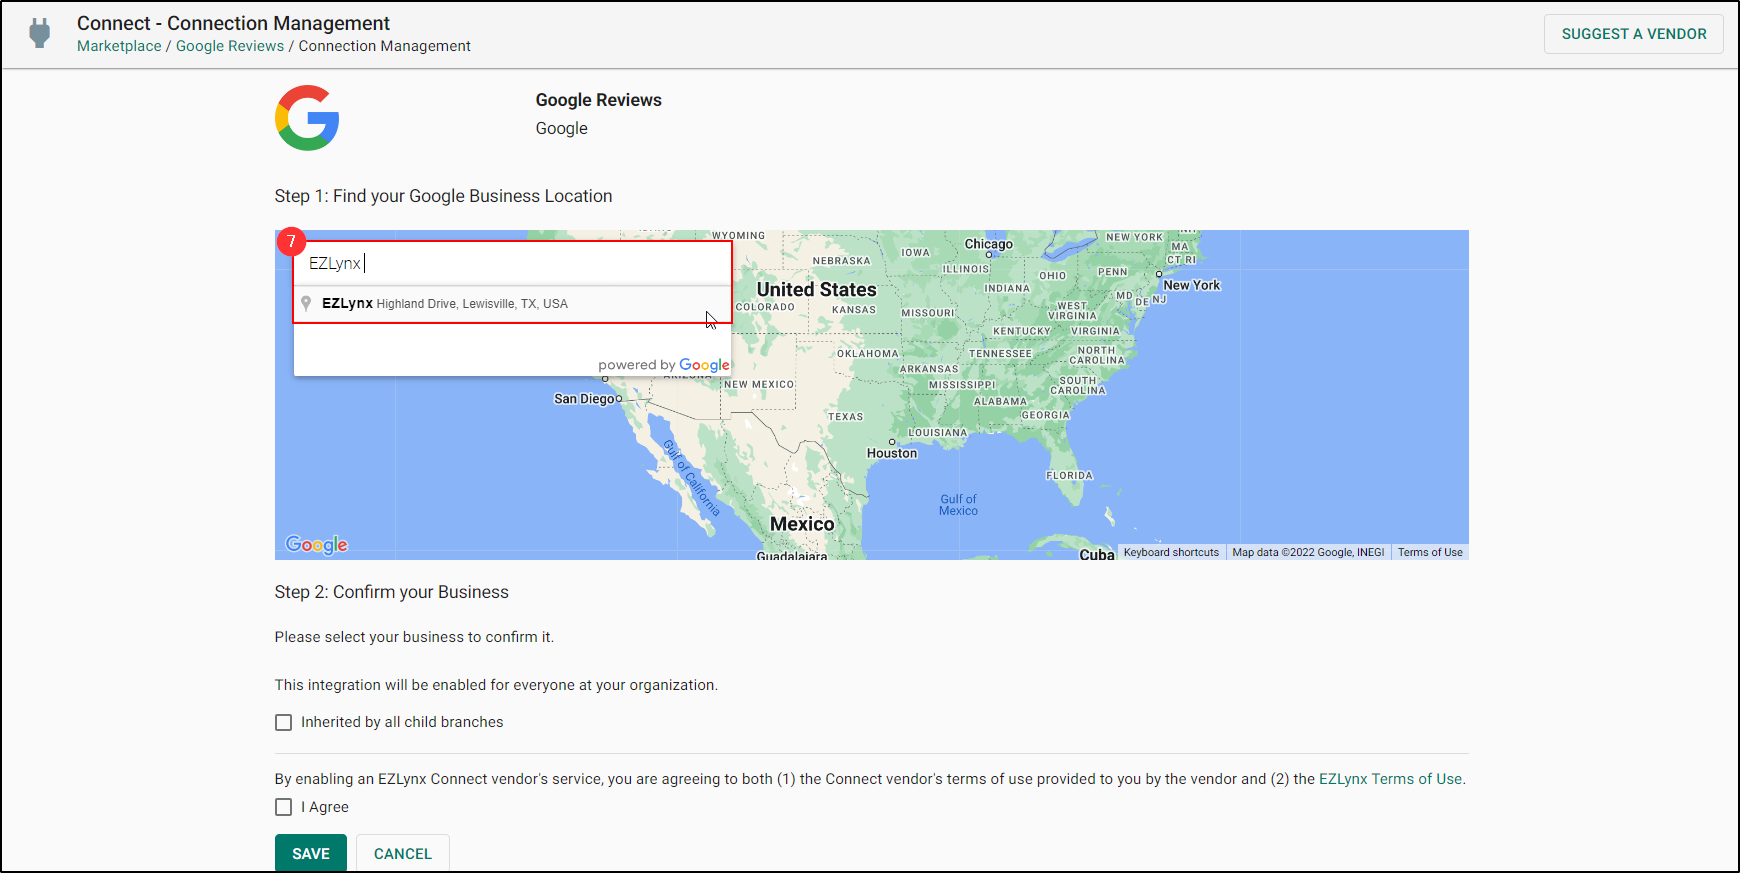
Task: Click the location pin icon in the suggestion
Action: point(306,303)
